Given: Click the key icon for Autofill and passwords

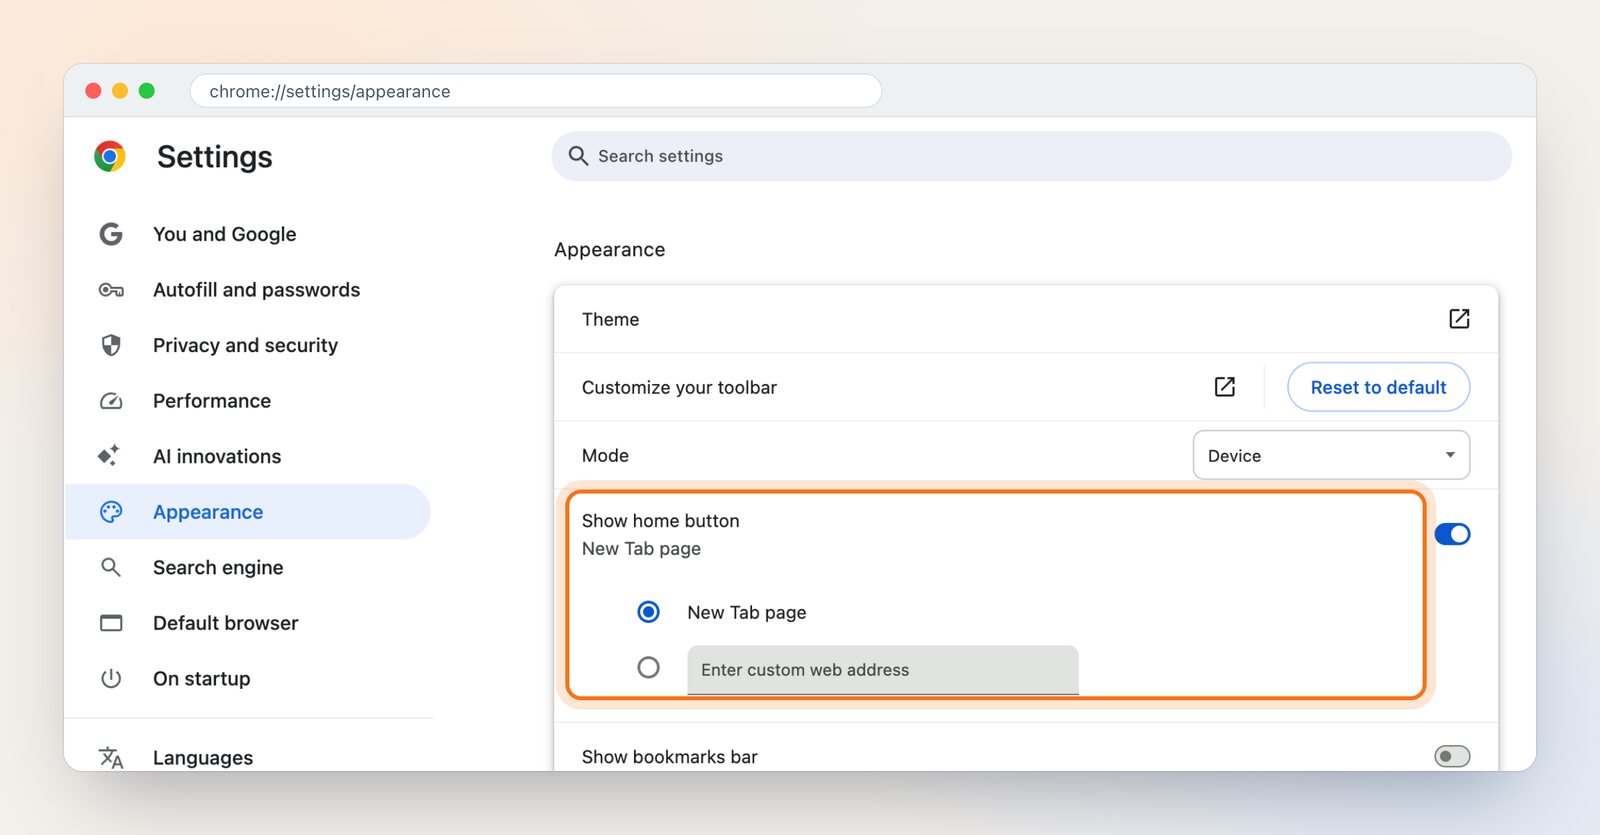Looking at the screenshot, I should click(x=111, y=290).
